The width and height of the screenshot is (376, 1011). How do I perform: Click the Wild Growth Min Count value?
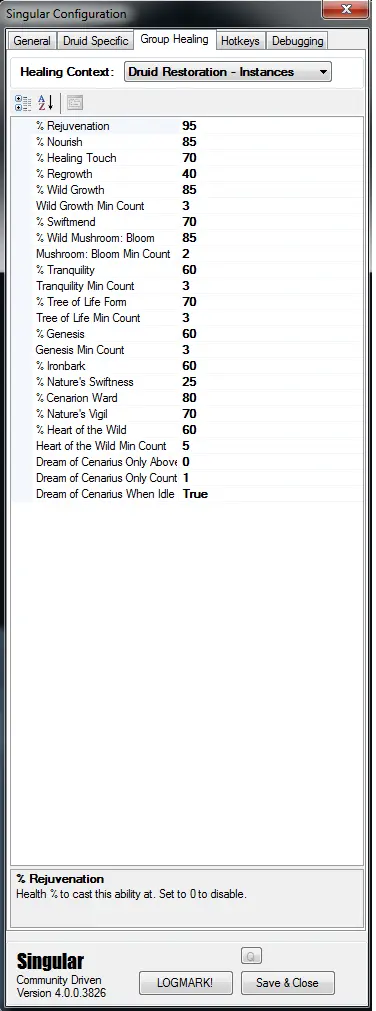[272, 206]
